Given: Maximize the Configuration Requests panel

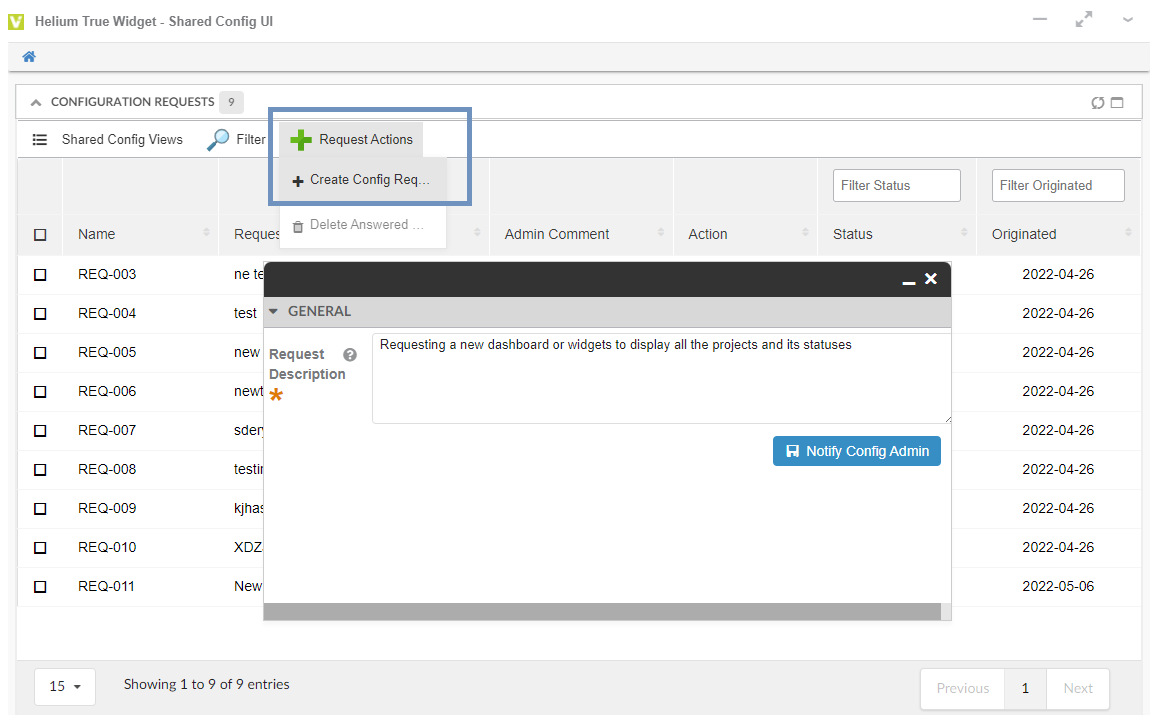Looking at the screenshot, I should coord(1117,103).
